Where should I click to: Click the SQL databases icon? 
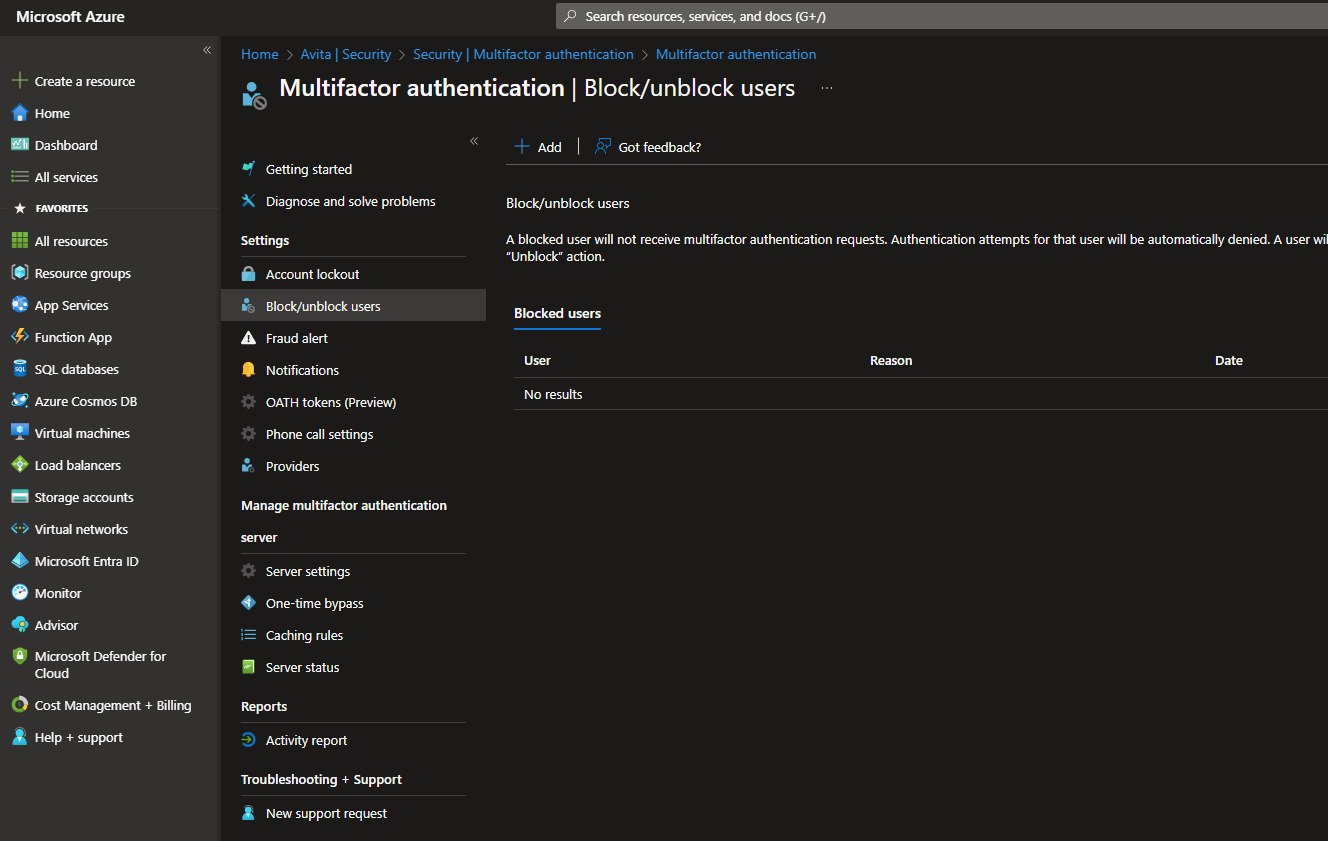(19, 369)
